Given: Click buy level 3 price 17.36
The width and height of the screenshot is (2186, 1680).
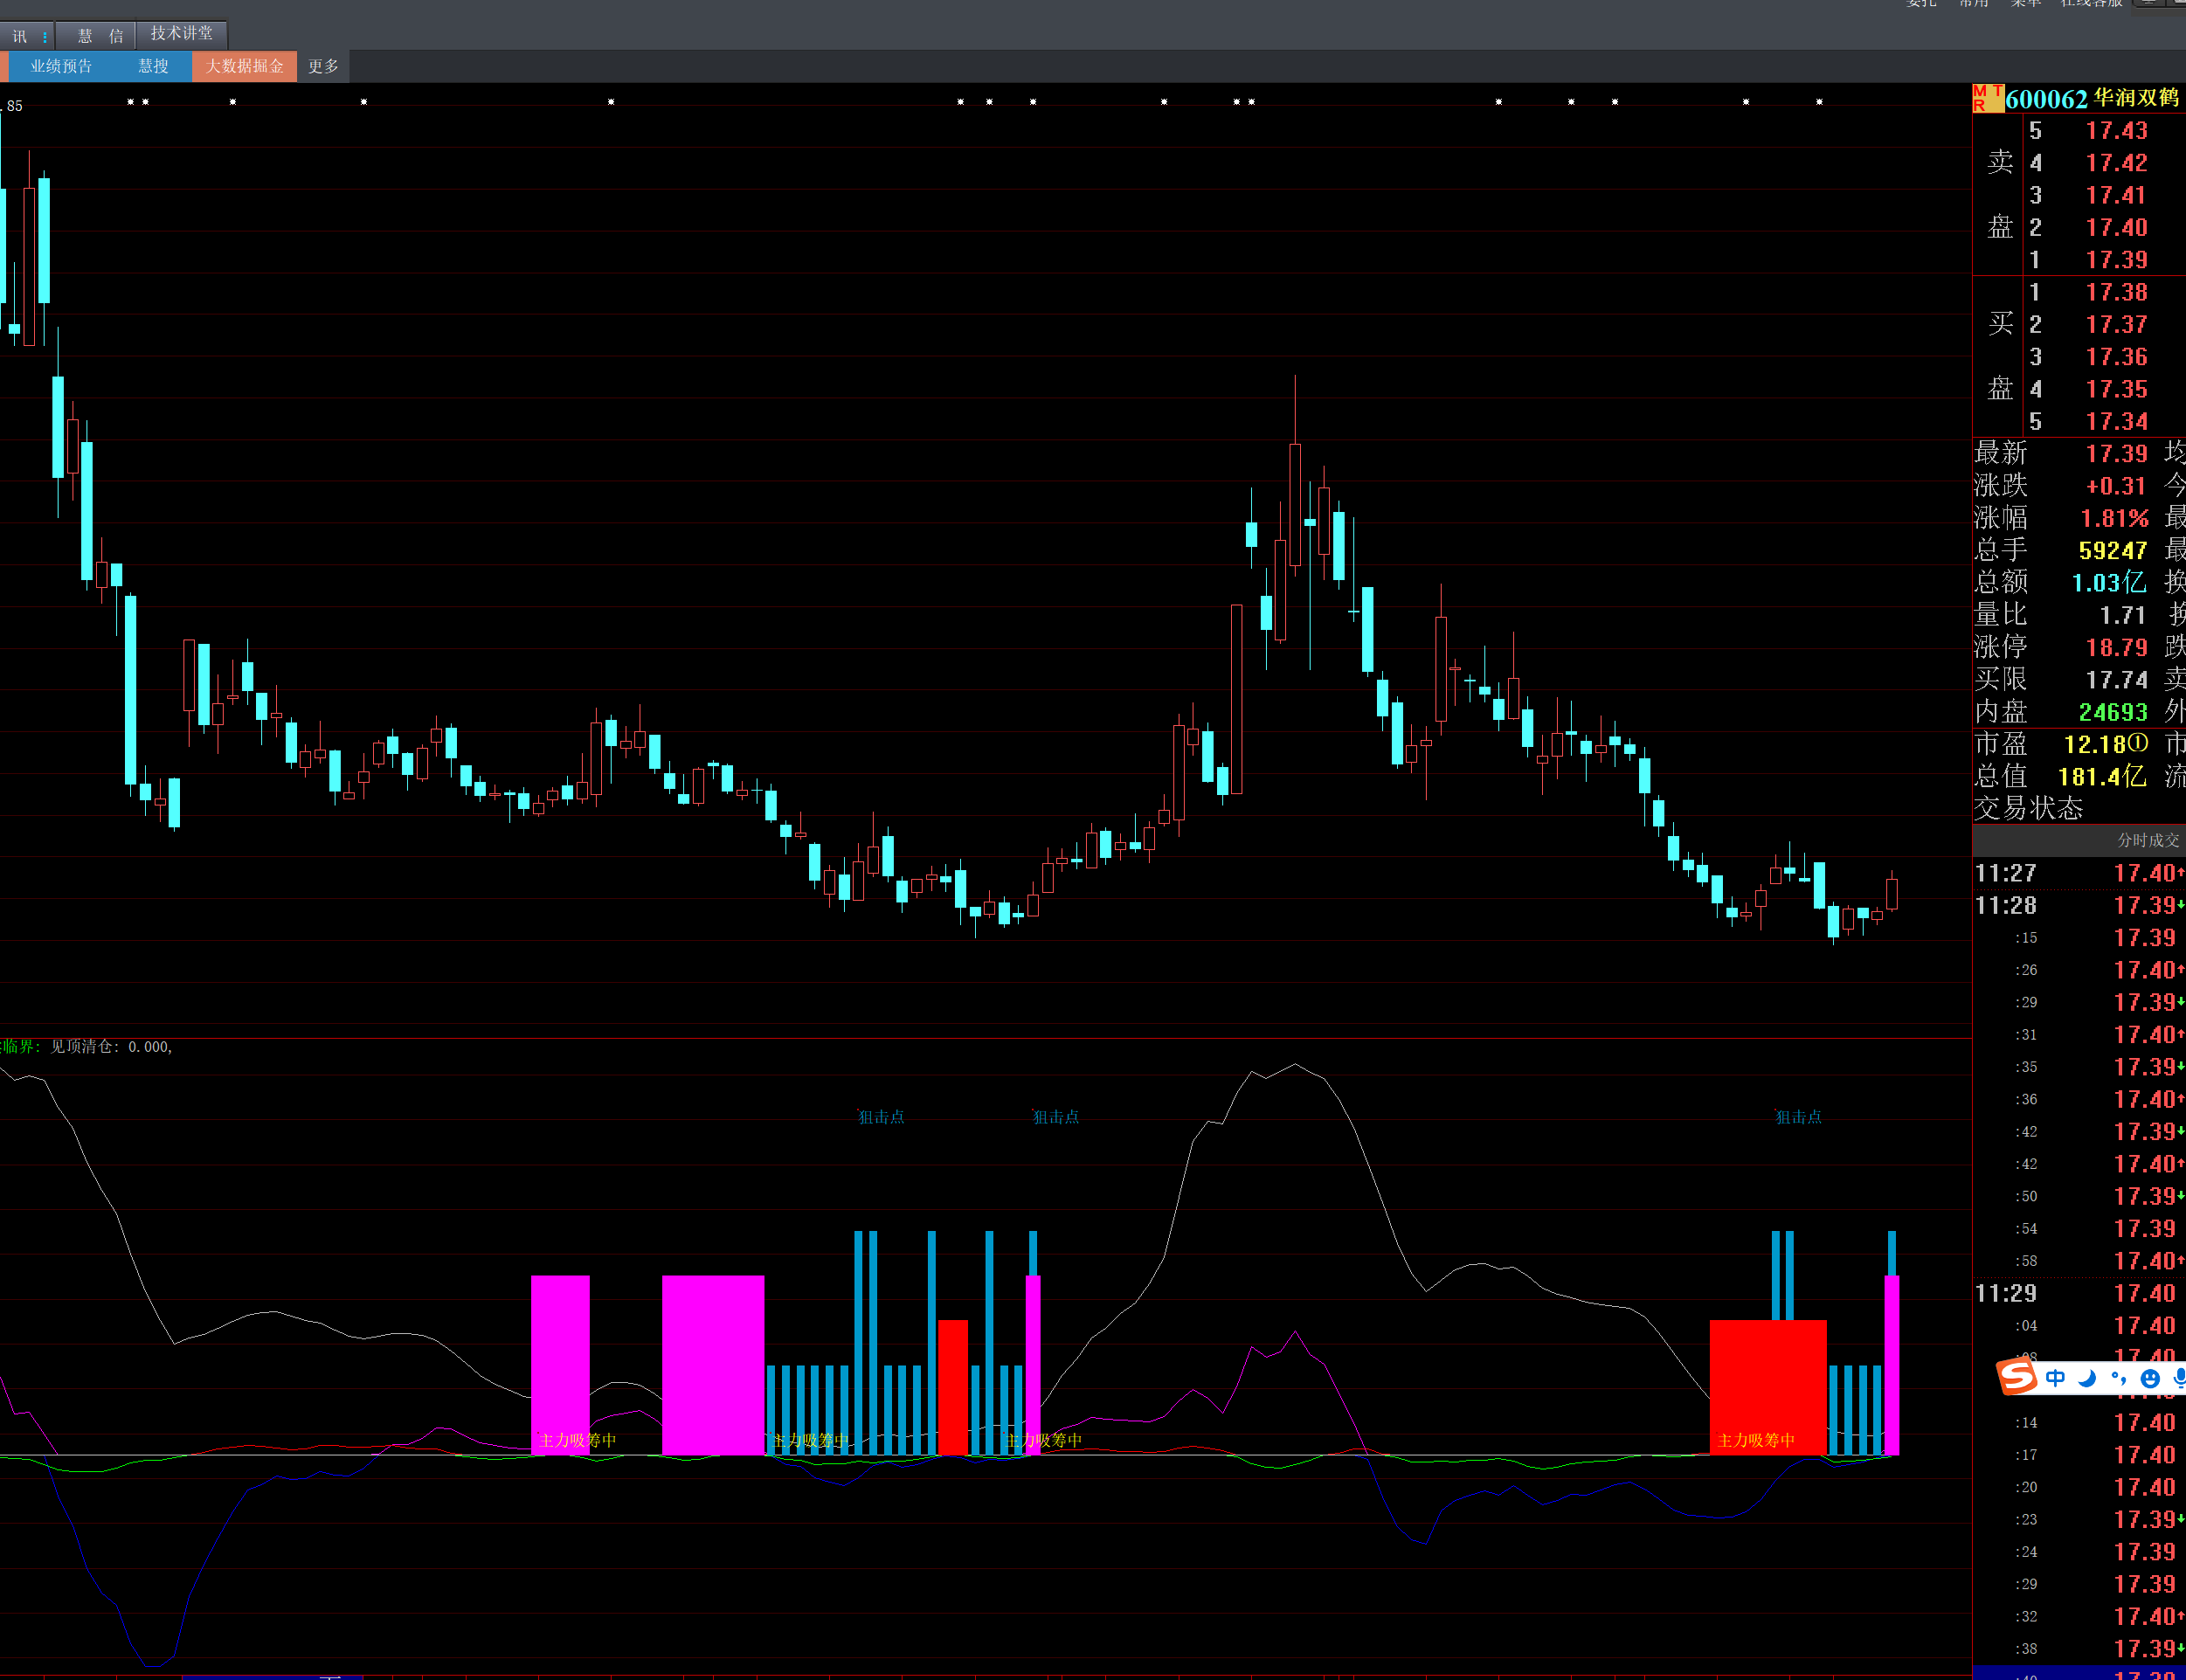Looking at the screenshot, I should coord(2116,357).
